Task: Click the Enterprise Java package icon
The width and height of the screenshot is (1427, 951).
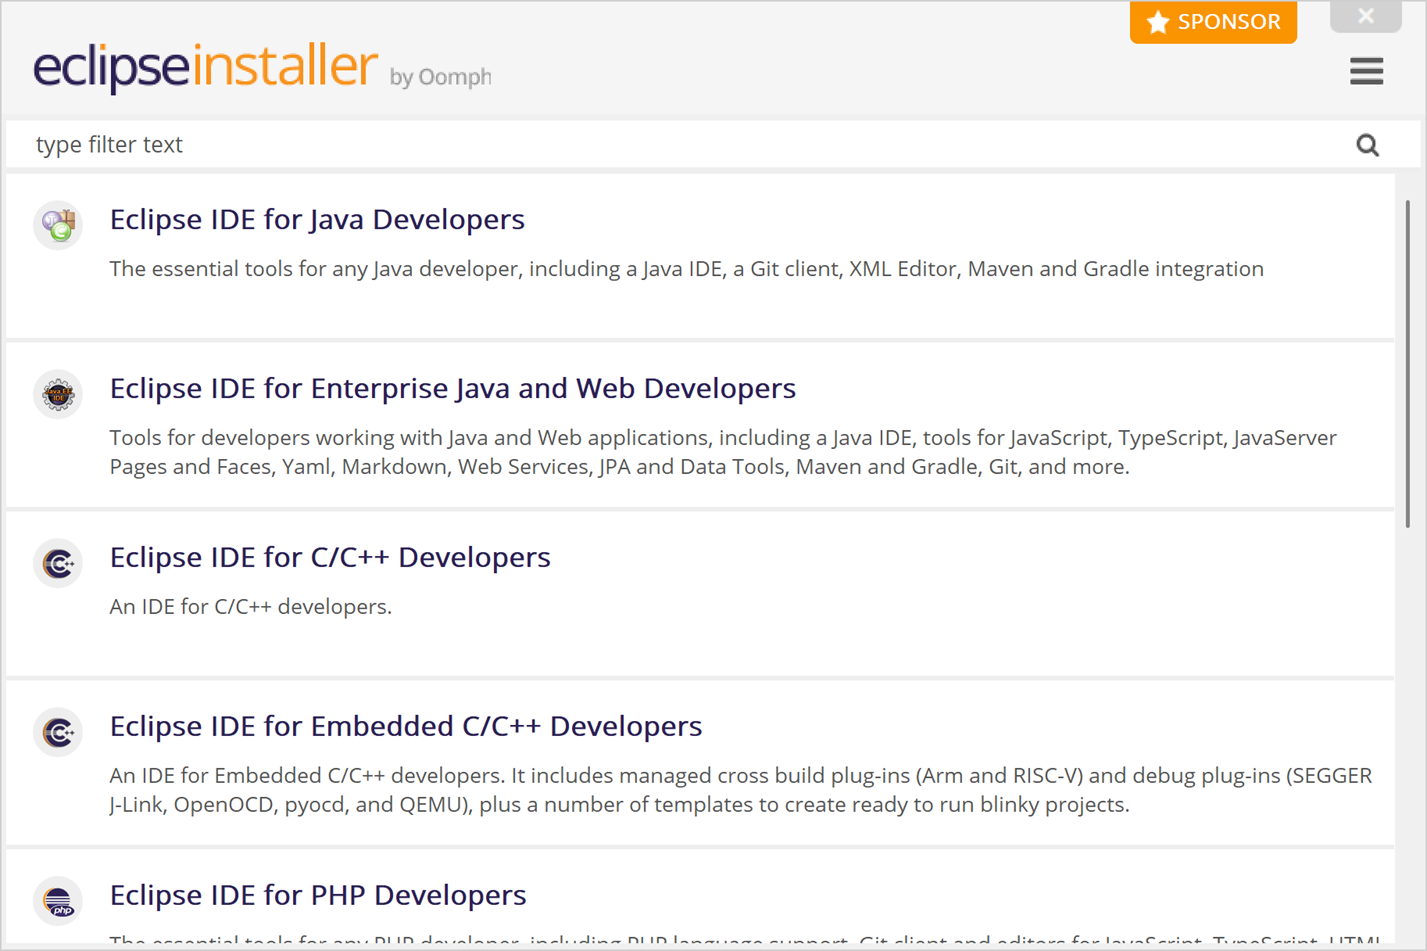Action: (58, 394)
